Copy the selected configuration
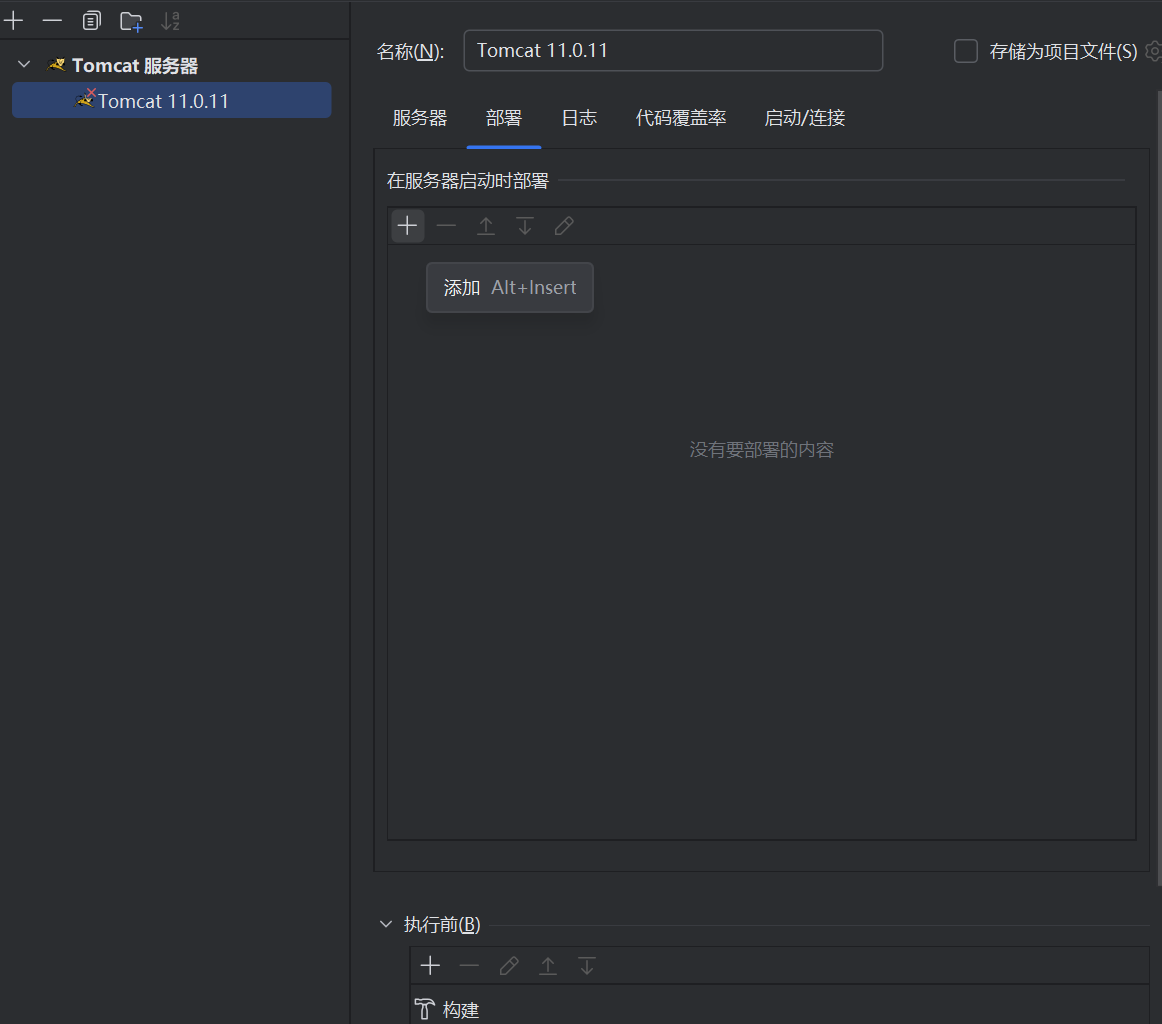1162x1024 pixels. click(x=91, y=21)
